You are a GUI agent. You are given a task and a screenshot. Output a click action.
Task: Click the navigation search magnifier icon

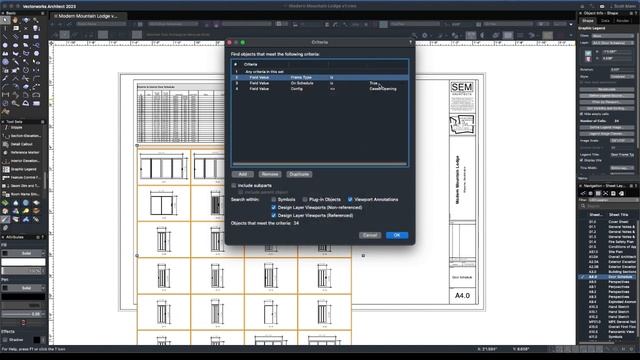pyautogui.click(x=583, y=207)
